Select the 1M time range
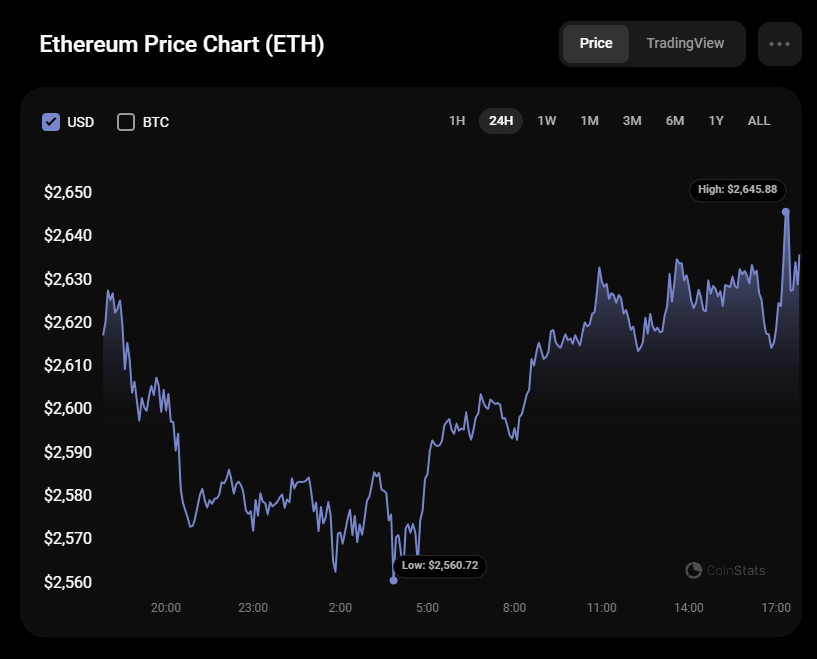 tap(590, 121)
